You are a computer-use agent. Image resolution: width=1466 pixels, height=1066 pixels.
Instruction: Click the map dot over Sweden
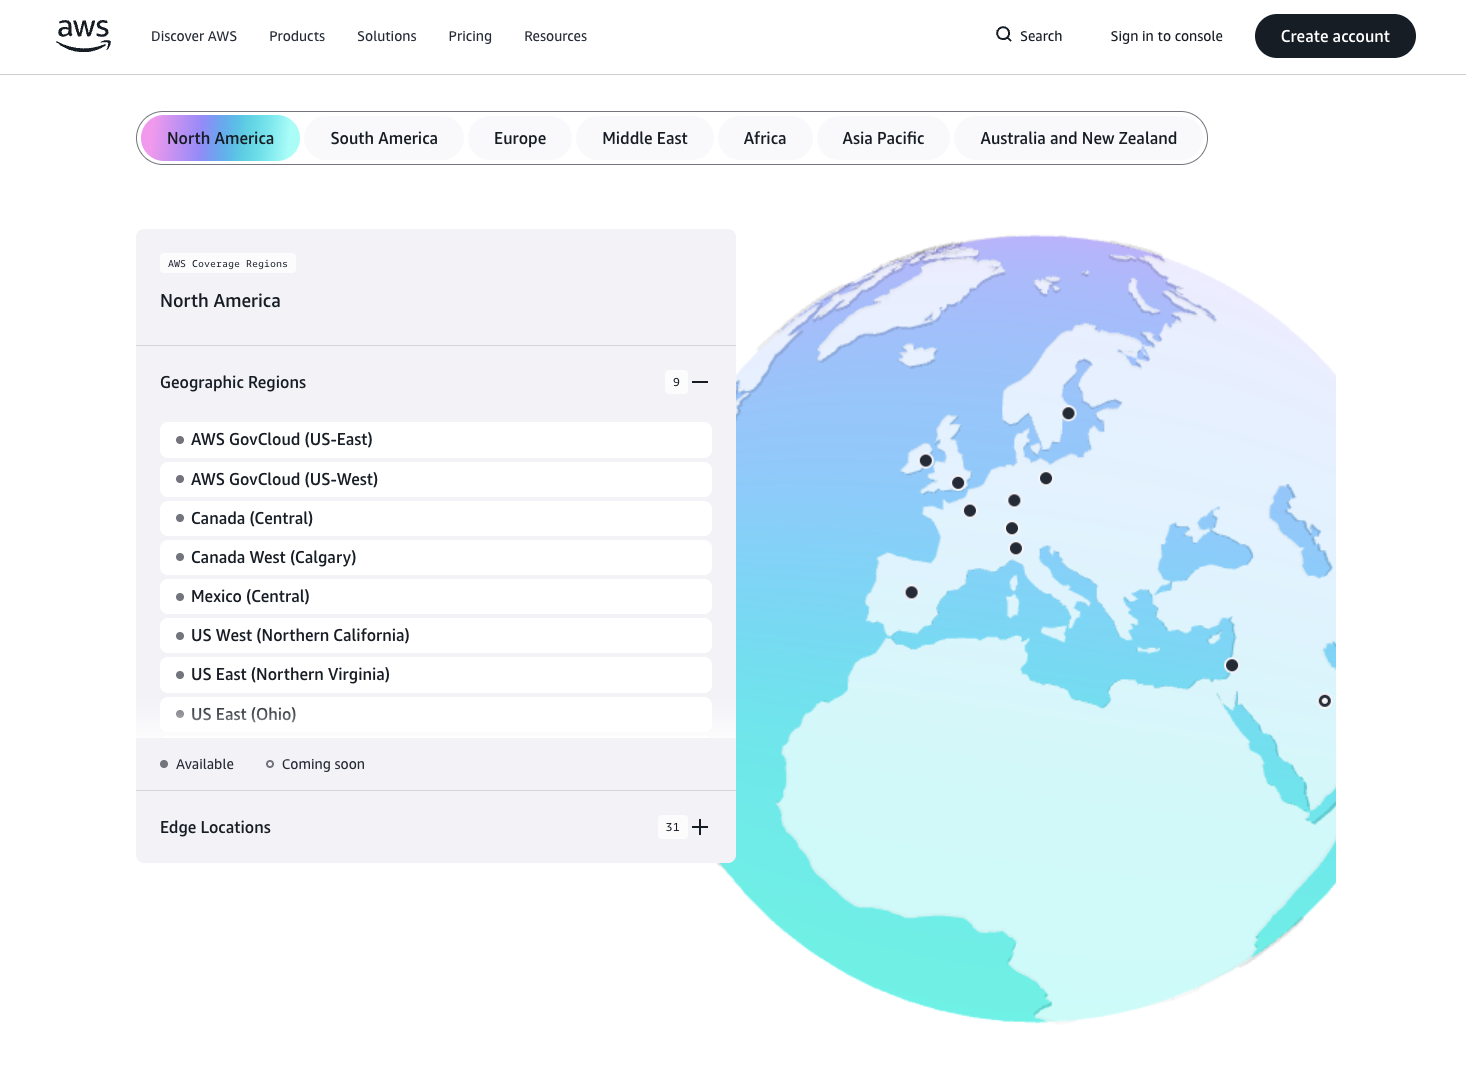(x=1068, y=413)
